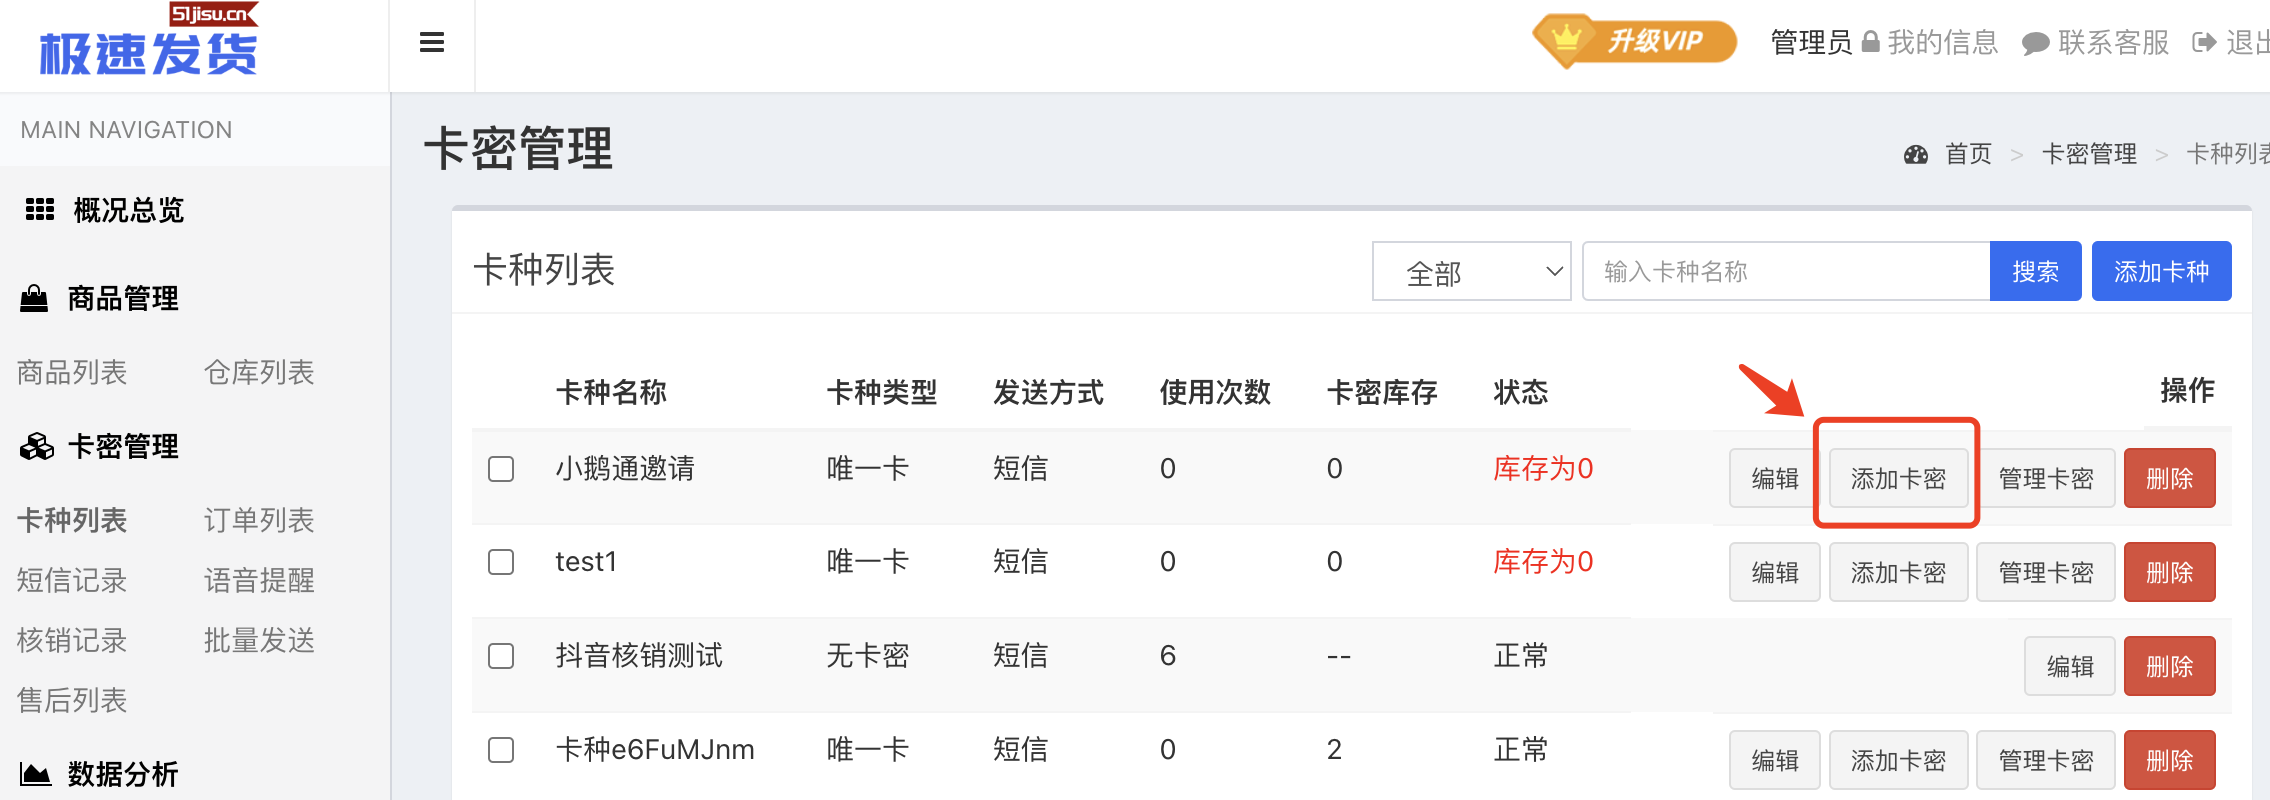Screen dimensions: 2270x800
Task: Go to 短信记录 in the sidebar
Action: pos(72,580)
